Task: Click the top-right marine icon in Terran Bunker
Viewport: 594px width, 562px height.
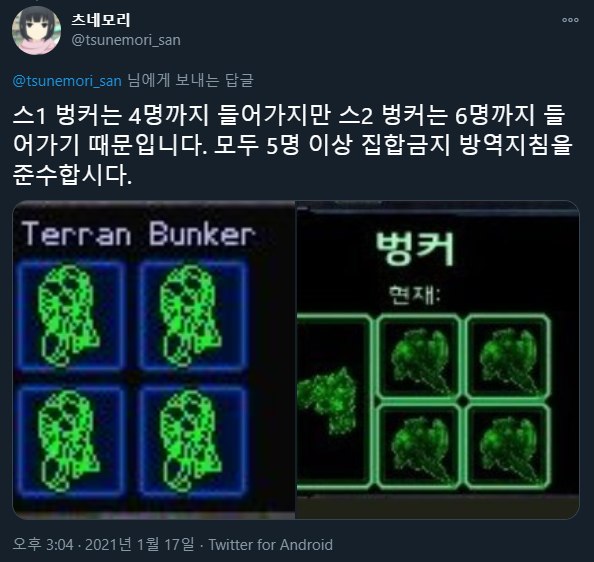Action: point(192,315)
